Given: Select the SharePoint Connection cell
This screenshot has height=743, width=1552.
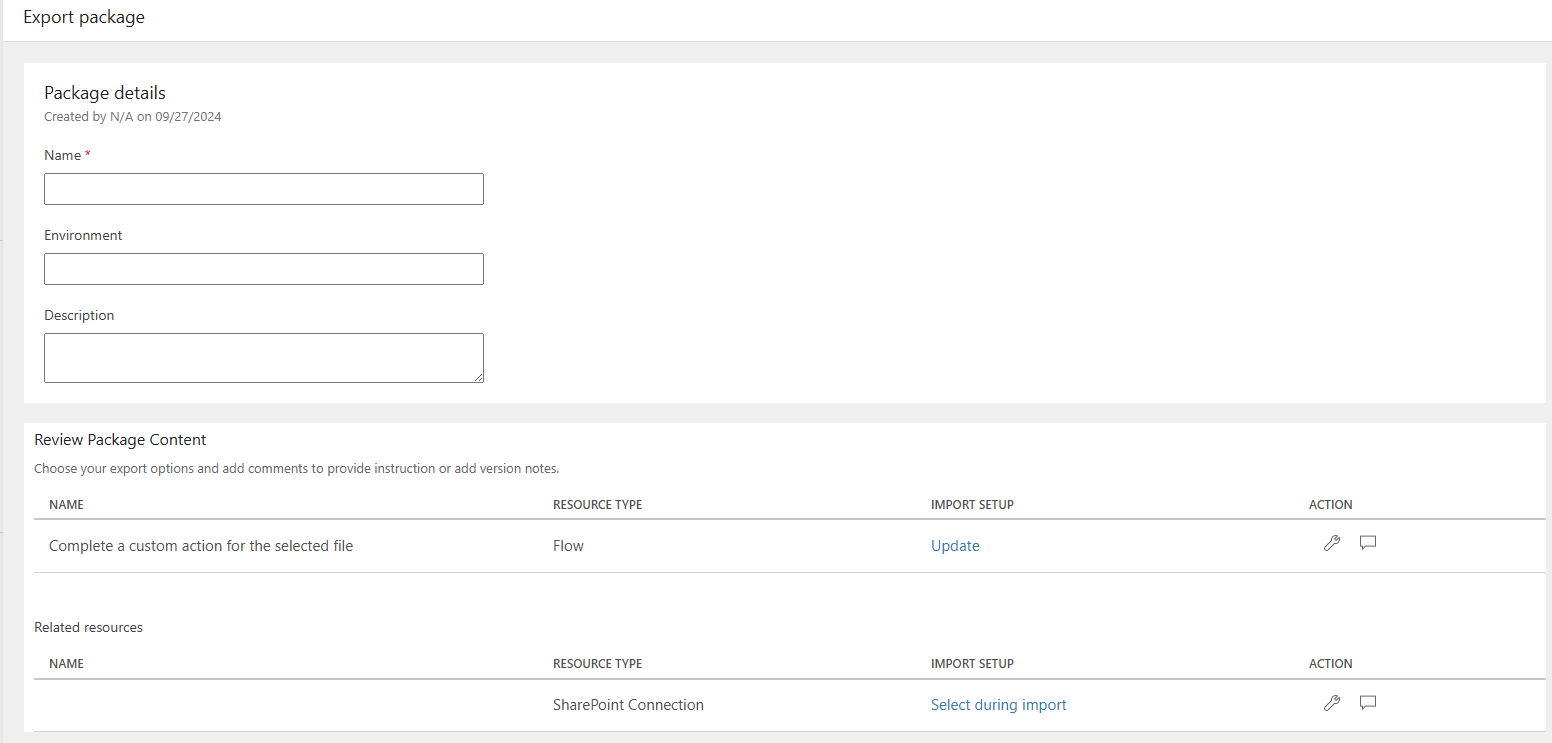Looking at the screenshot, I should (628, 705).
